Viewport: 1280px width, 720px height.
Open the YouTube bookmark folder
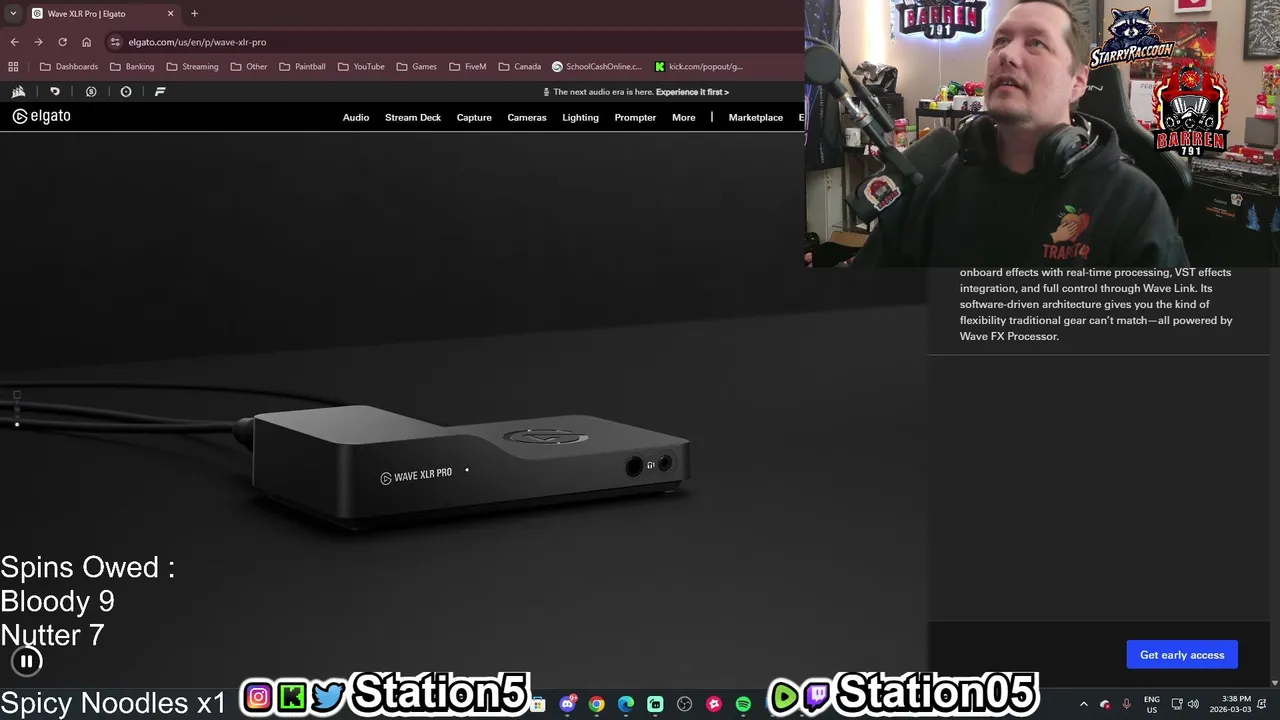pyautogui.click(x=361, y=67)
